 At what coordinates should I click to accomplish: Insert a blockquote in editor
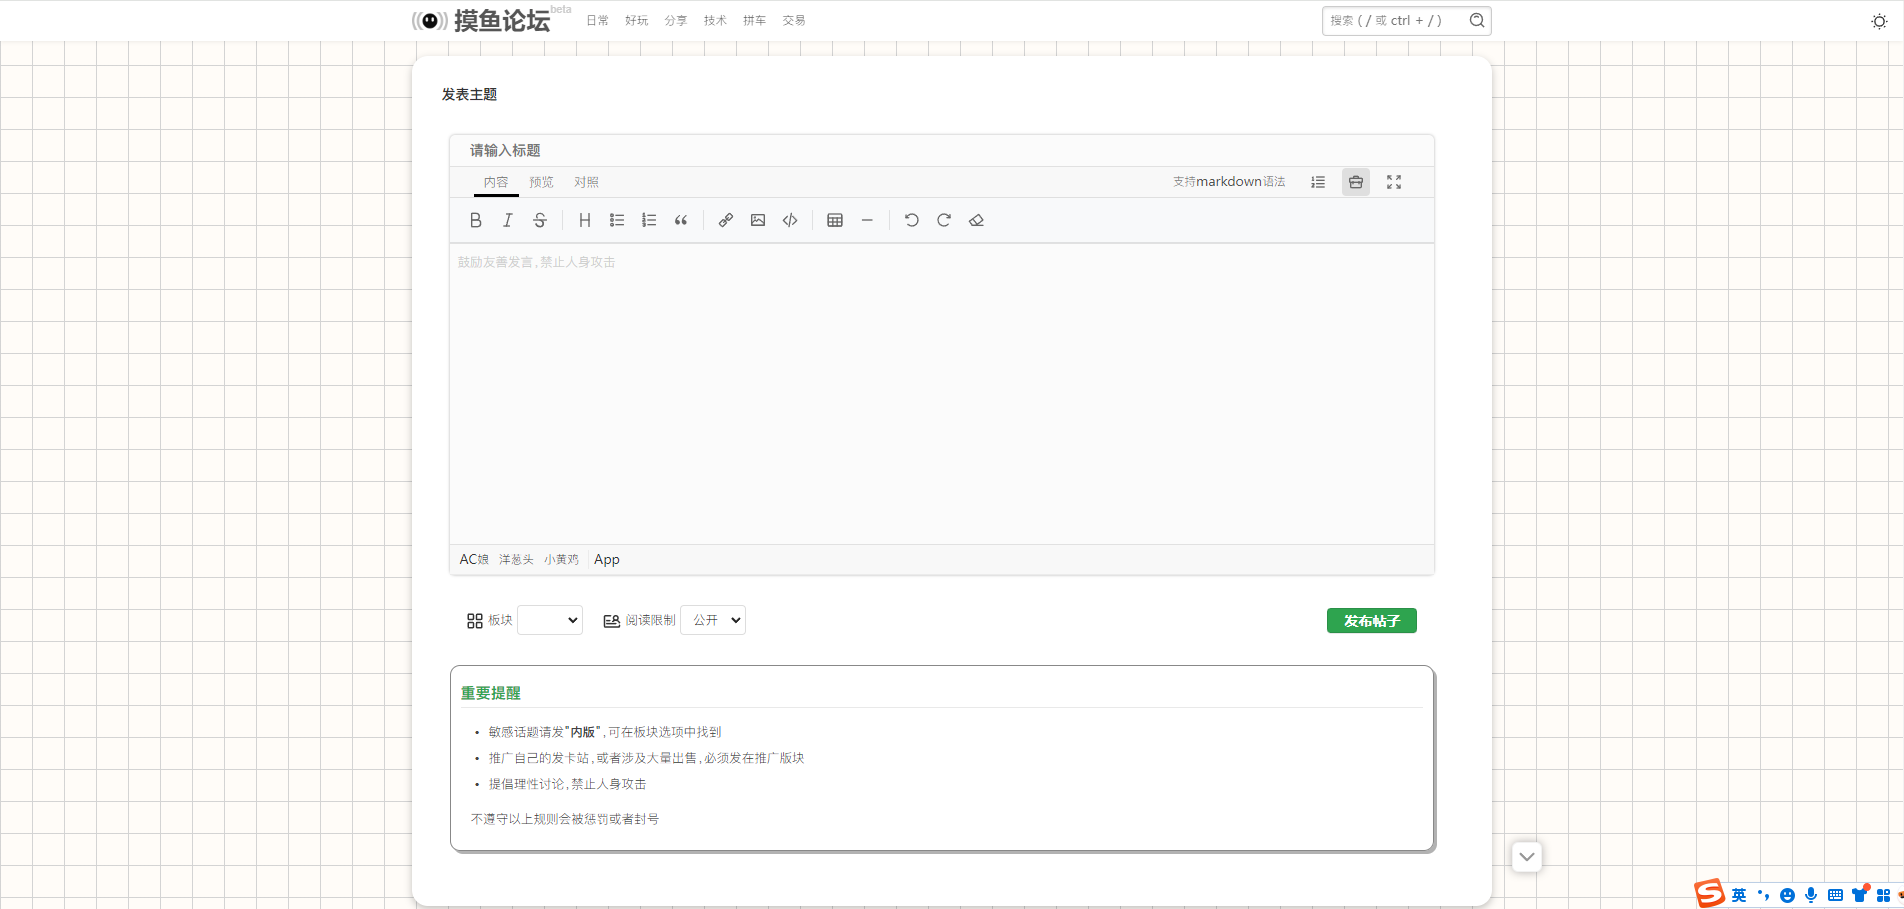[x=681, y=220]
